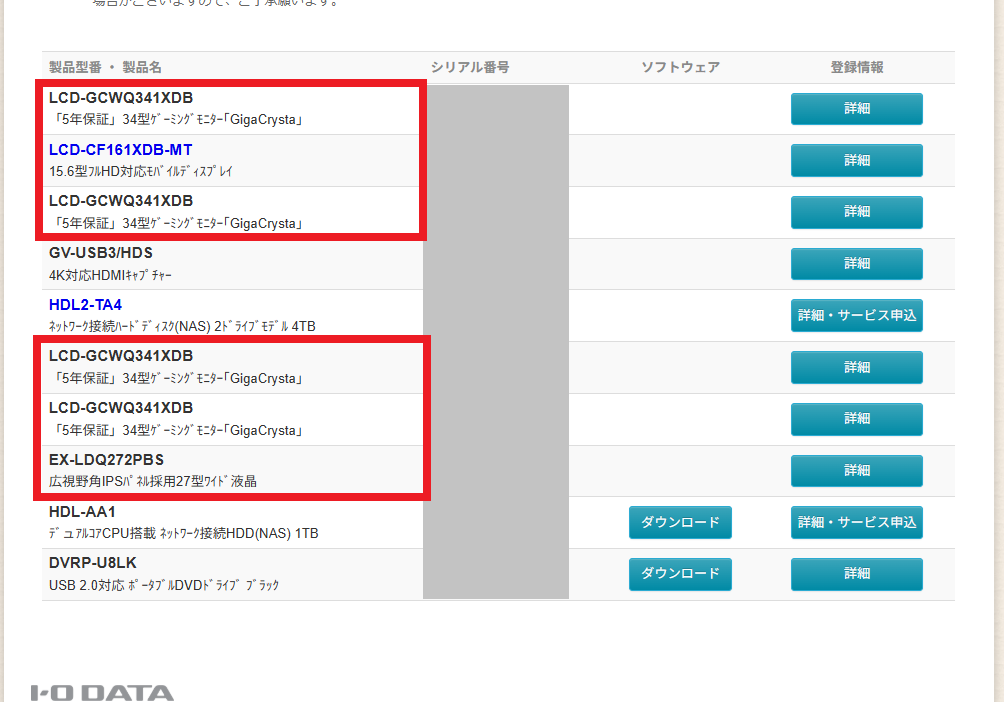Select the HDL-AA1 product name
The height and width of the screenshot is (702, 1004).
[82, 512]
